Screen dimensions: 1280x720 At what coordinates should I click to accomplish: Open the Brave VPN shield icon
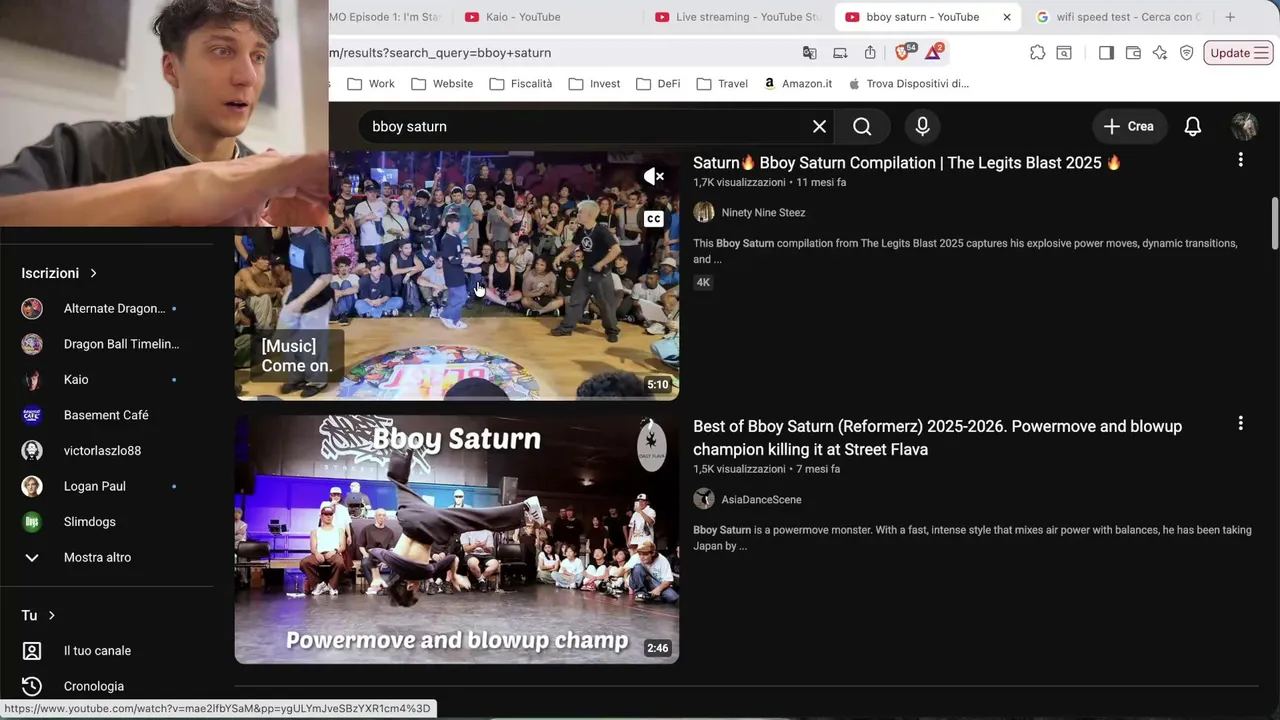[1187, 53]
